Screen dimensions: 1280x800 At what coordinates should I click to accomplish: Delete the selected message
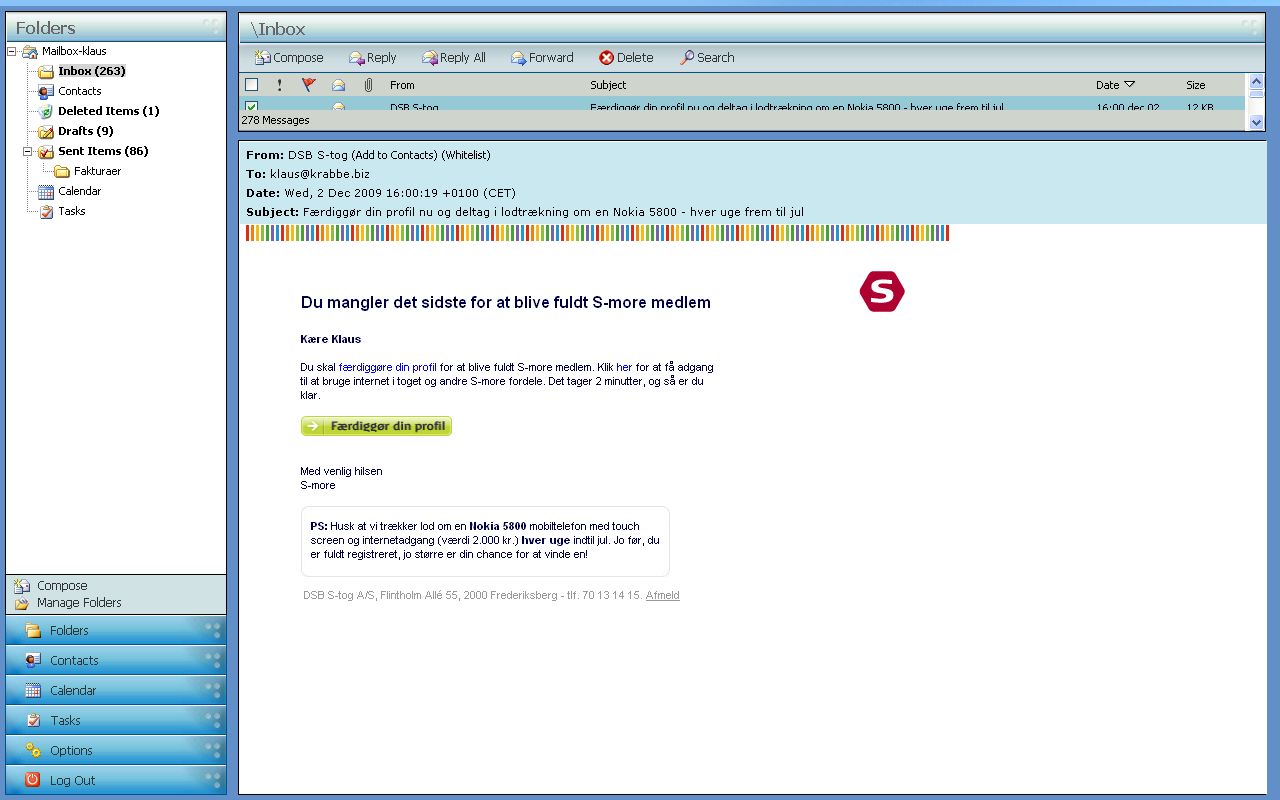click(x=626, y=58)
